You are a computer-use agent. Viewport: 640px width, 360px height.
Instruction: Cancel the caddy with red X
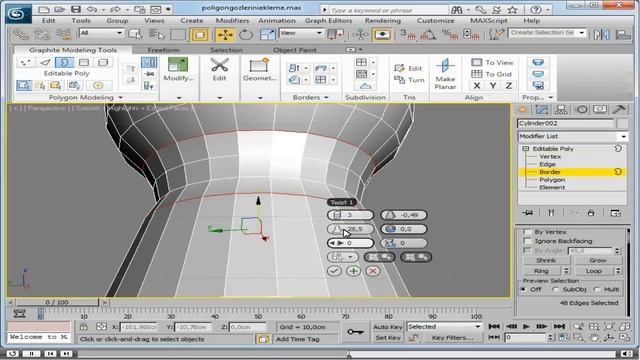373,271
